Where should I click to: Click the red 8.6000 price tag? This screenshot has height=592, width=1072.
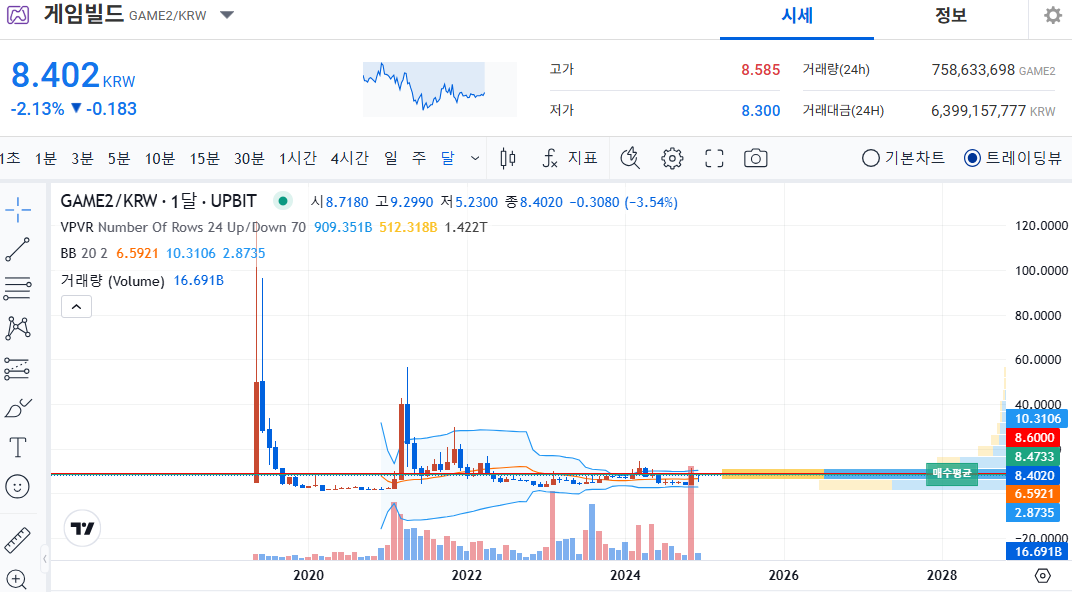(1034, 438)
